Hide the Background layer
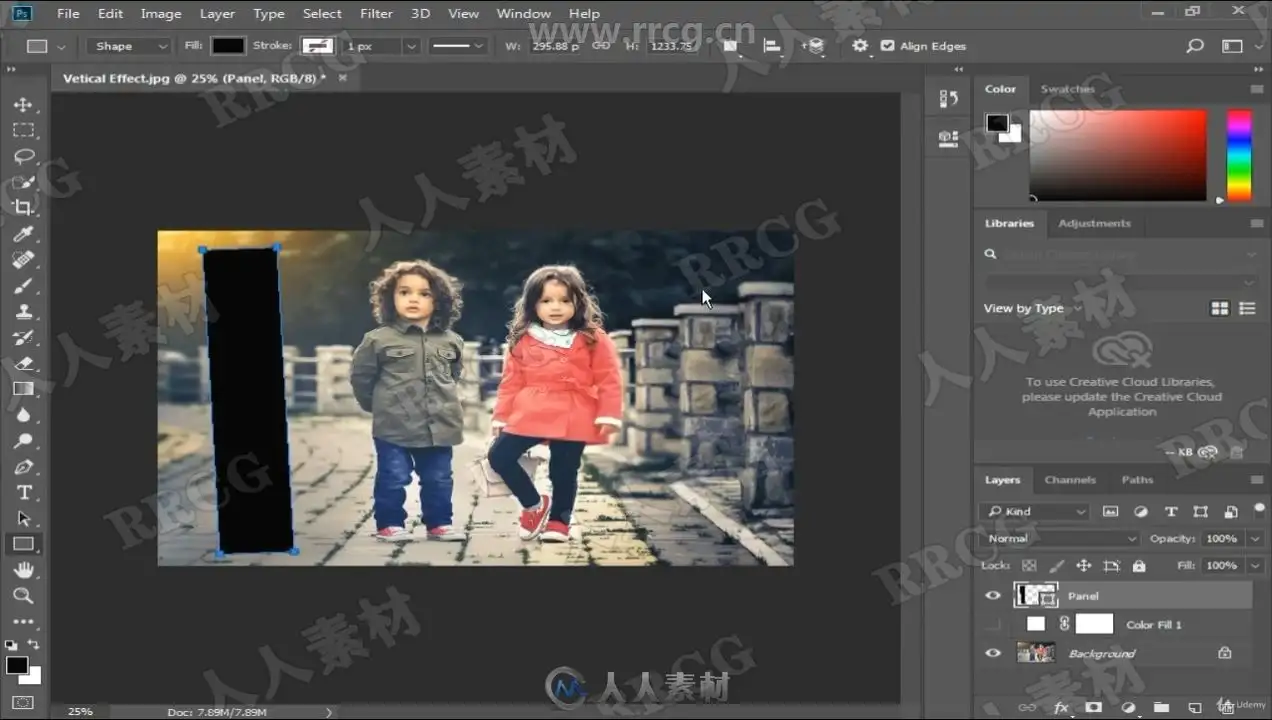 (993, 653)
